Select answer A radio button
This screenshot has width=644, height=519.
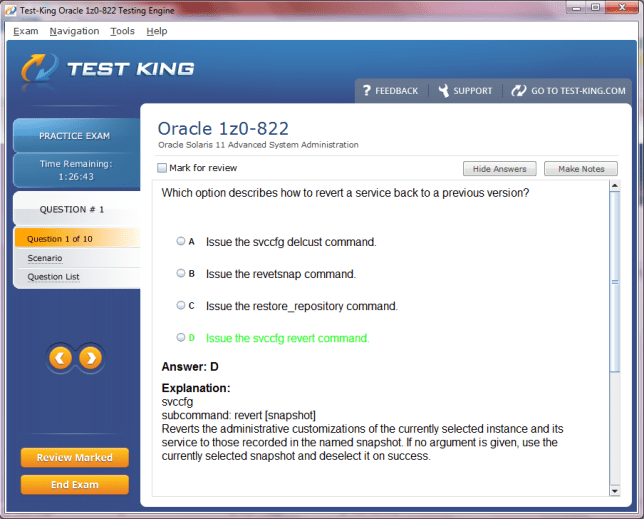pos(181,241)
